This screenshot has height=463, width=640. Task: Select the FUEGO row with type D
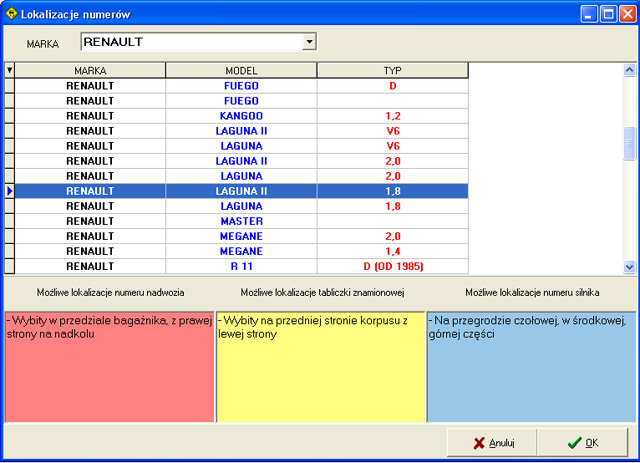241,86
